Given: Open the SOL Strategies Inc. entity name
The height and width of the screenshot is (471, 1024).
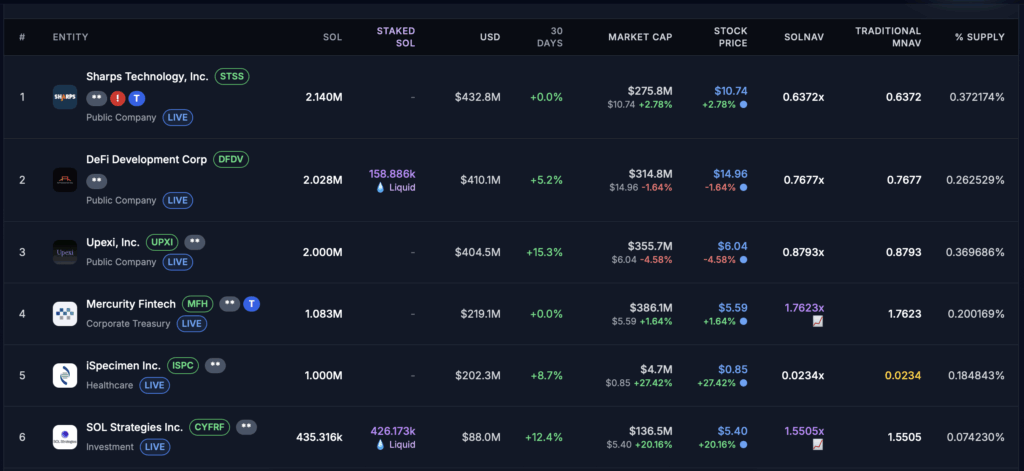Looking at the screenshot, I should [135, 427].
